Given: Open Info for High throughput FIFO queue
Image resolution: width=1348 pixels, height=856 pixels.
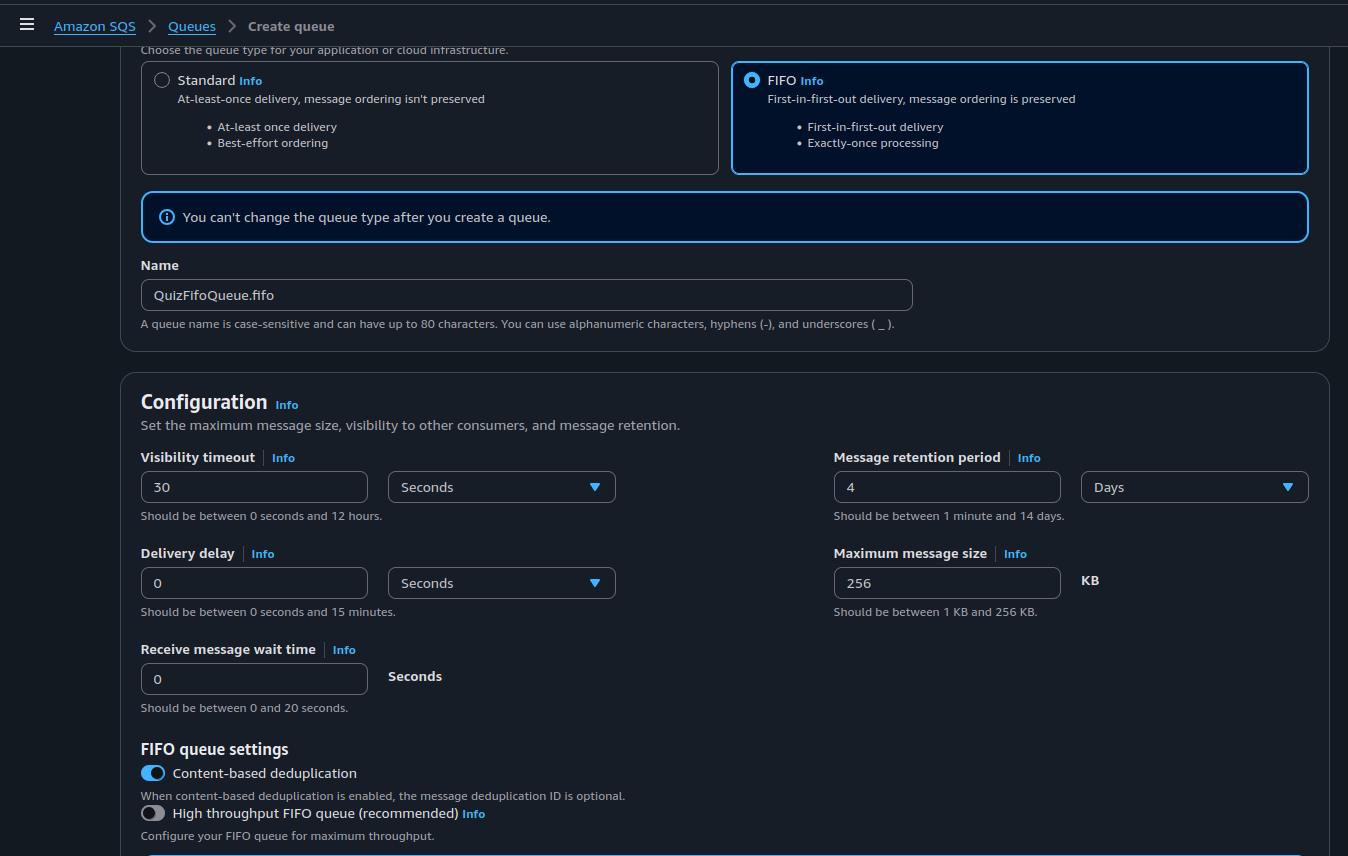Looking at the screenshot, I should pyautogui.click(x=473, y=814).
